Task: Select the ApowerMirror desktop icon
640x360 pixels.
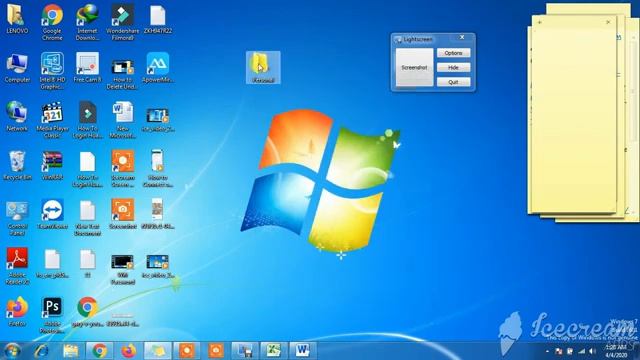Action: pyautogui.click(x=158, y=68)
